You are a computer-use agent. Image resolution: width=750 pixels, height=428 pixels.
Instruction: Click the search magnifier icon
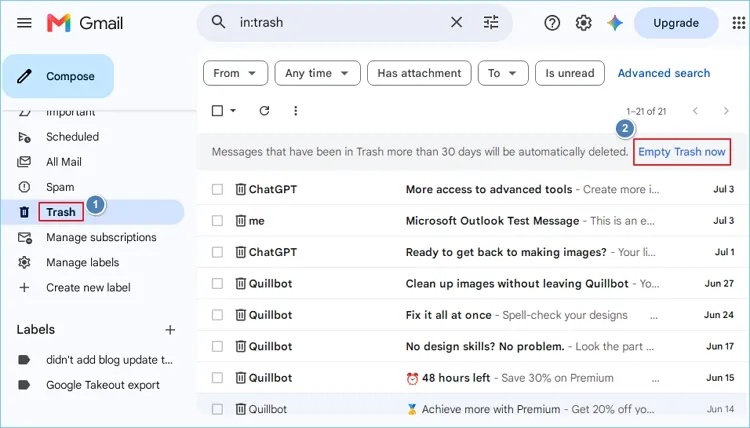[x=218, y=22]
